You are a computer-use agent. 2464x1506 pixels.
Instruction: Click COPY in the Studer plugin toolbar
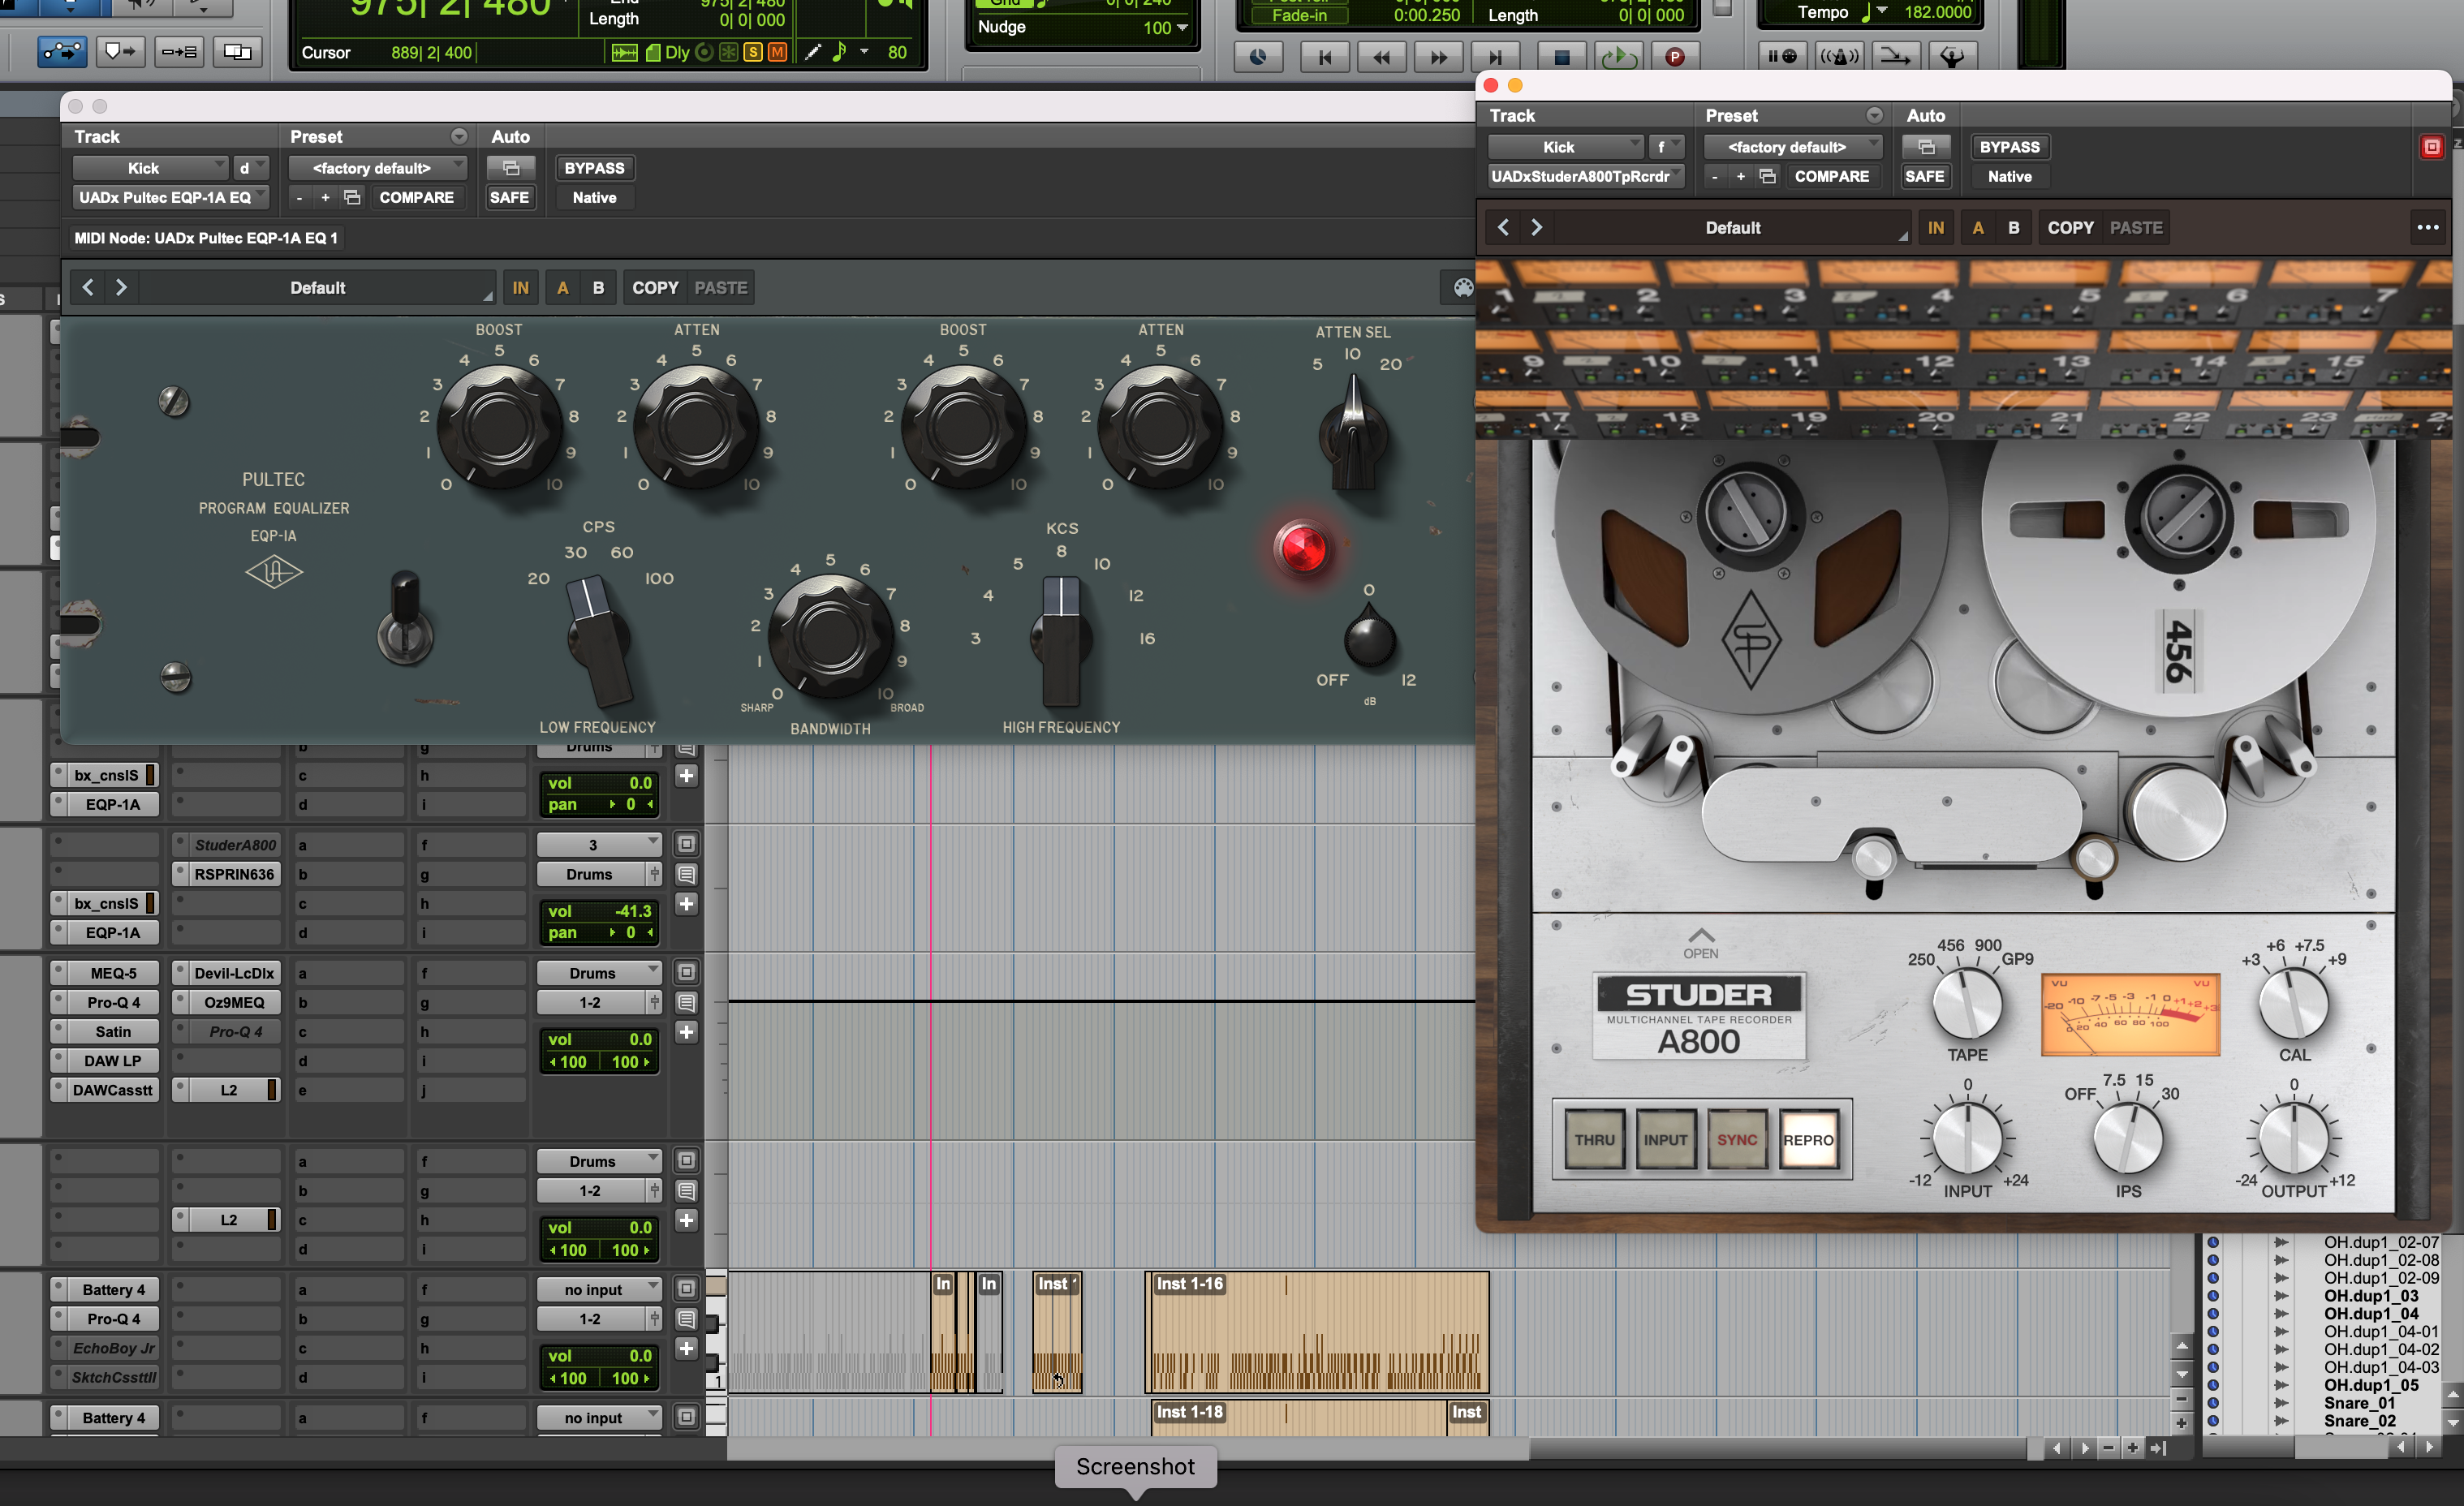(x=2070, y=228)
